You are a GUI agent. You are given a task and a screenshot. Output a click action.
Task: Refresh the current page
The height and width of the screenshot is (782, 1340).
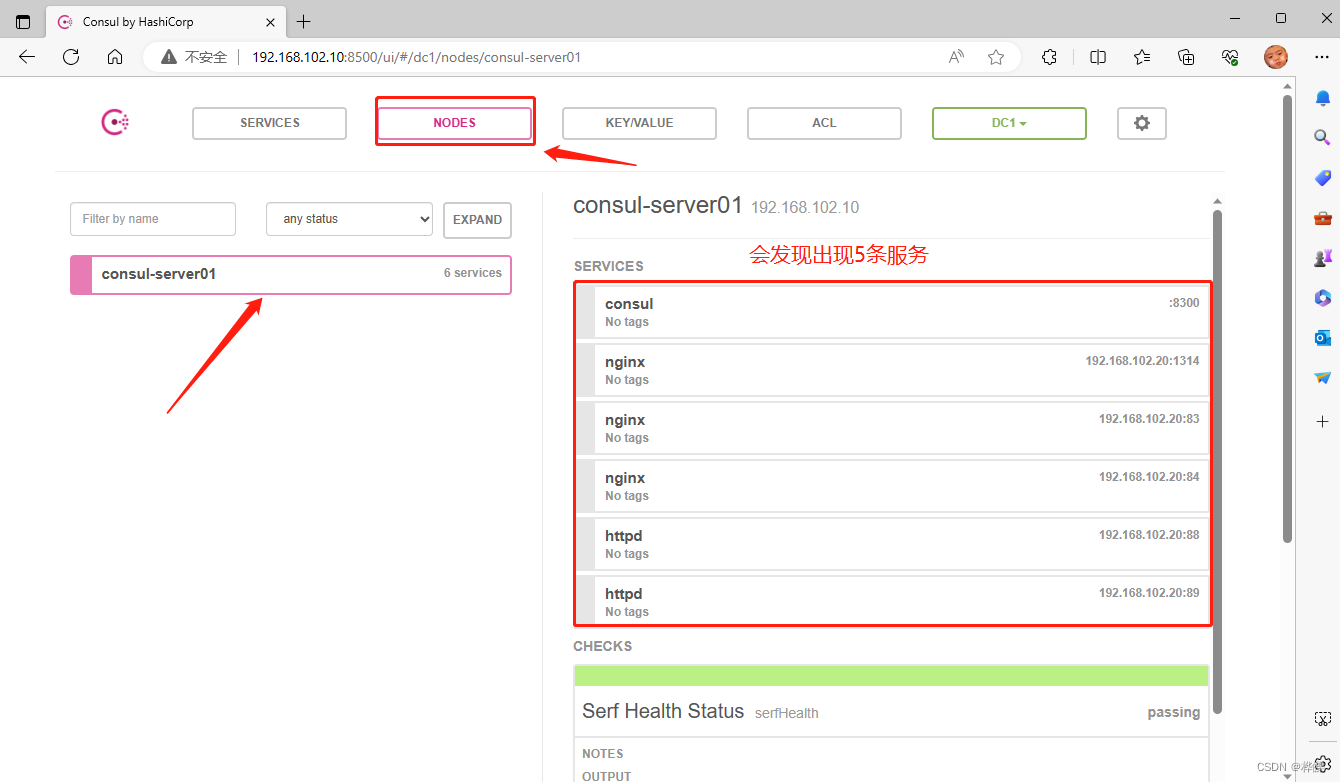click(x=71, y=57)
